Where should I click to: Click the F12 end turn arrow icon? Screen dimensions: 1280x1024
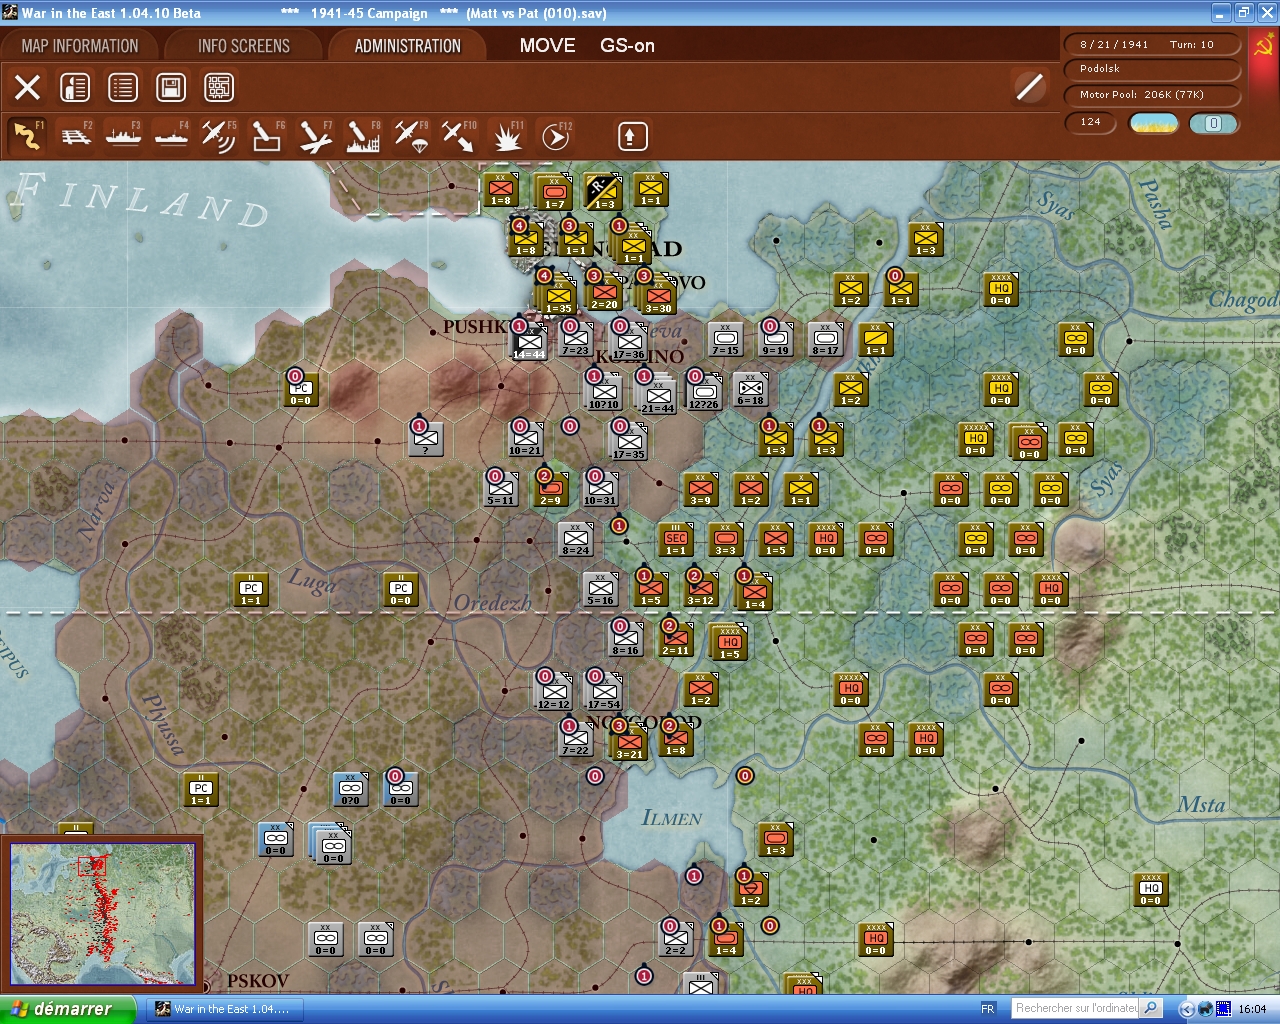point(555,136)
